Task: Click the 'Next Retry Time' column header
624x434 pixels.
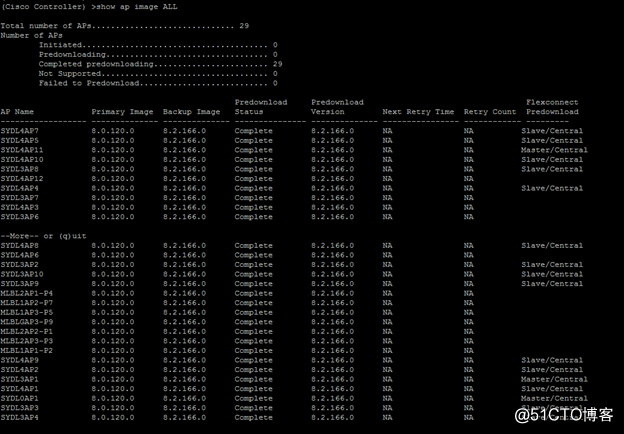Action: coord(418,112)
